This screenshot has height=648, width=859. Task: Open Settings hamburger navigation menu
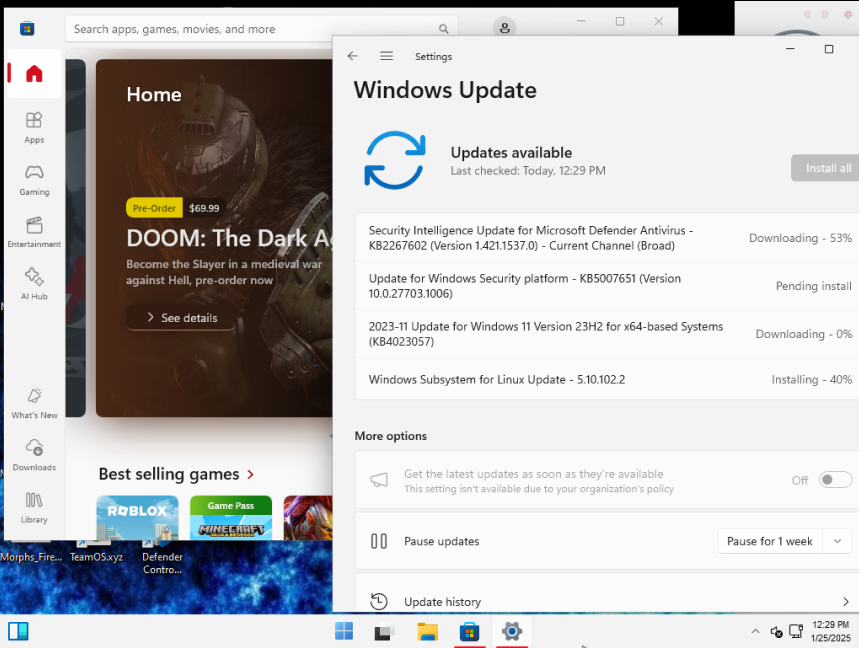(x=386, y=56)
